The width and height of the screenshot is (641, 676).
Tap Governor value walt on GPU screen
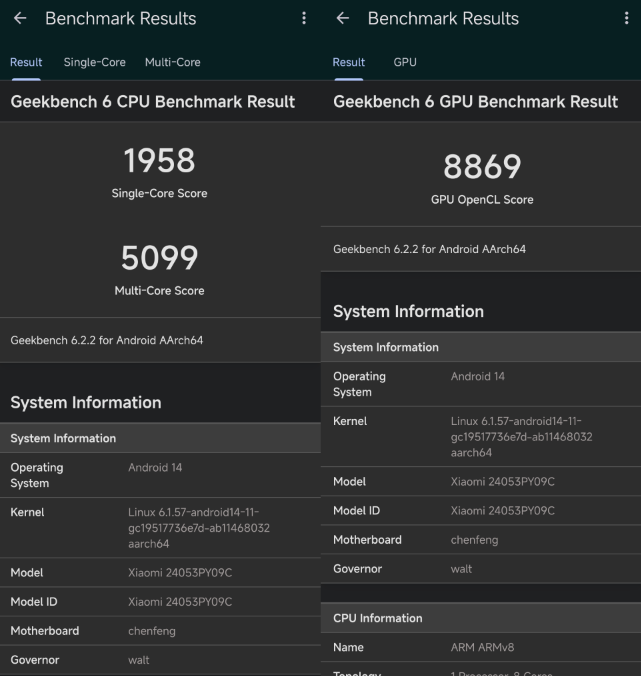coord(461,569)
